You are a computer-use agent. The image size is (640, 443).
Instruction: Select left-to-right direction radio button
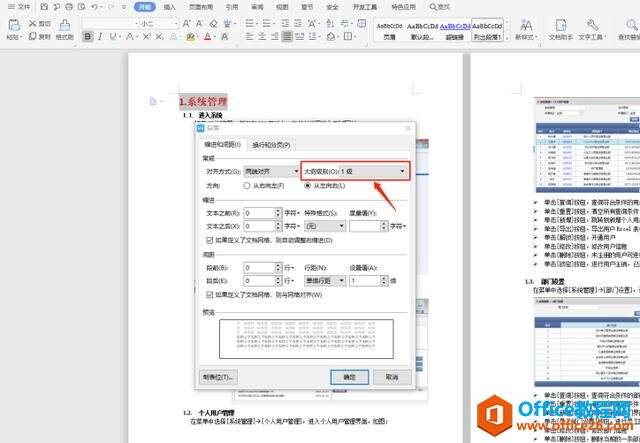308,185
